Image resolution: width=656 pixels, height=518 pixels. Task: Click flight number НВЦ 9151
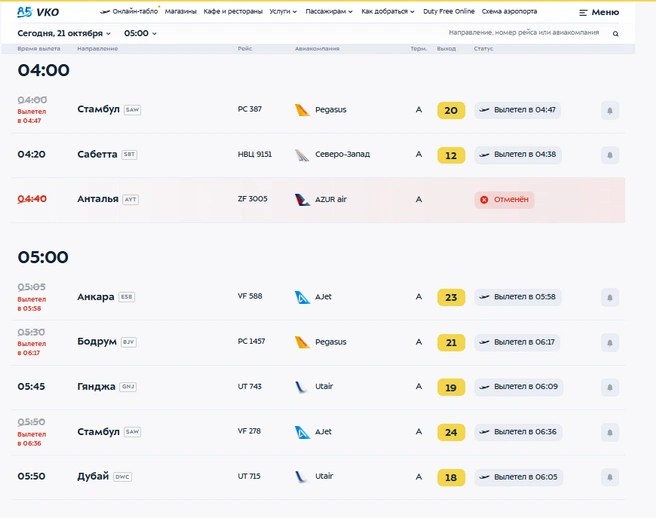coord(254,154)
